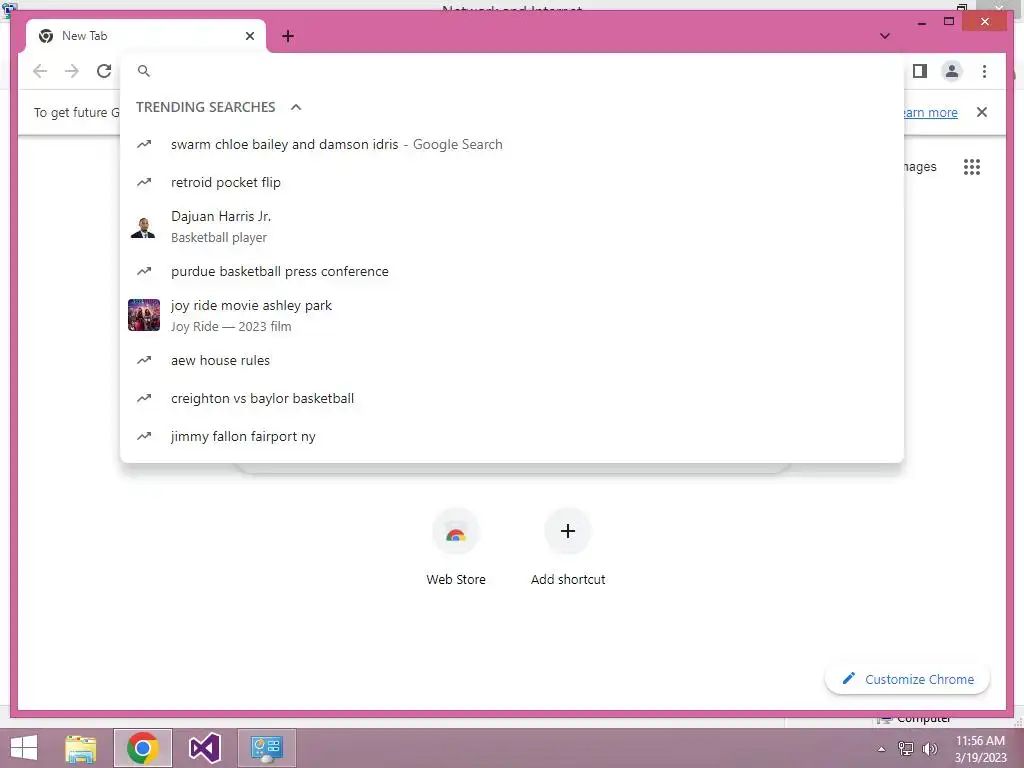Open File Explorer from the taskbar
This screenshot has height=768, width=1024.
click(x=81, y=748)
